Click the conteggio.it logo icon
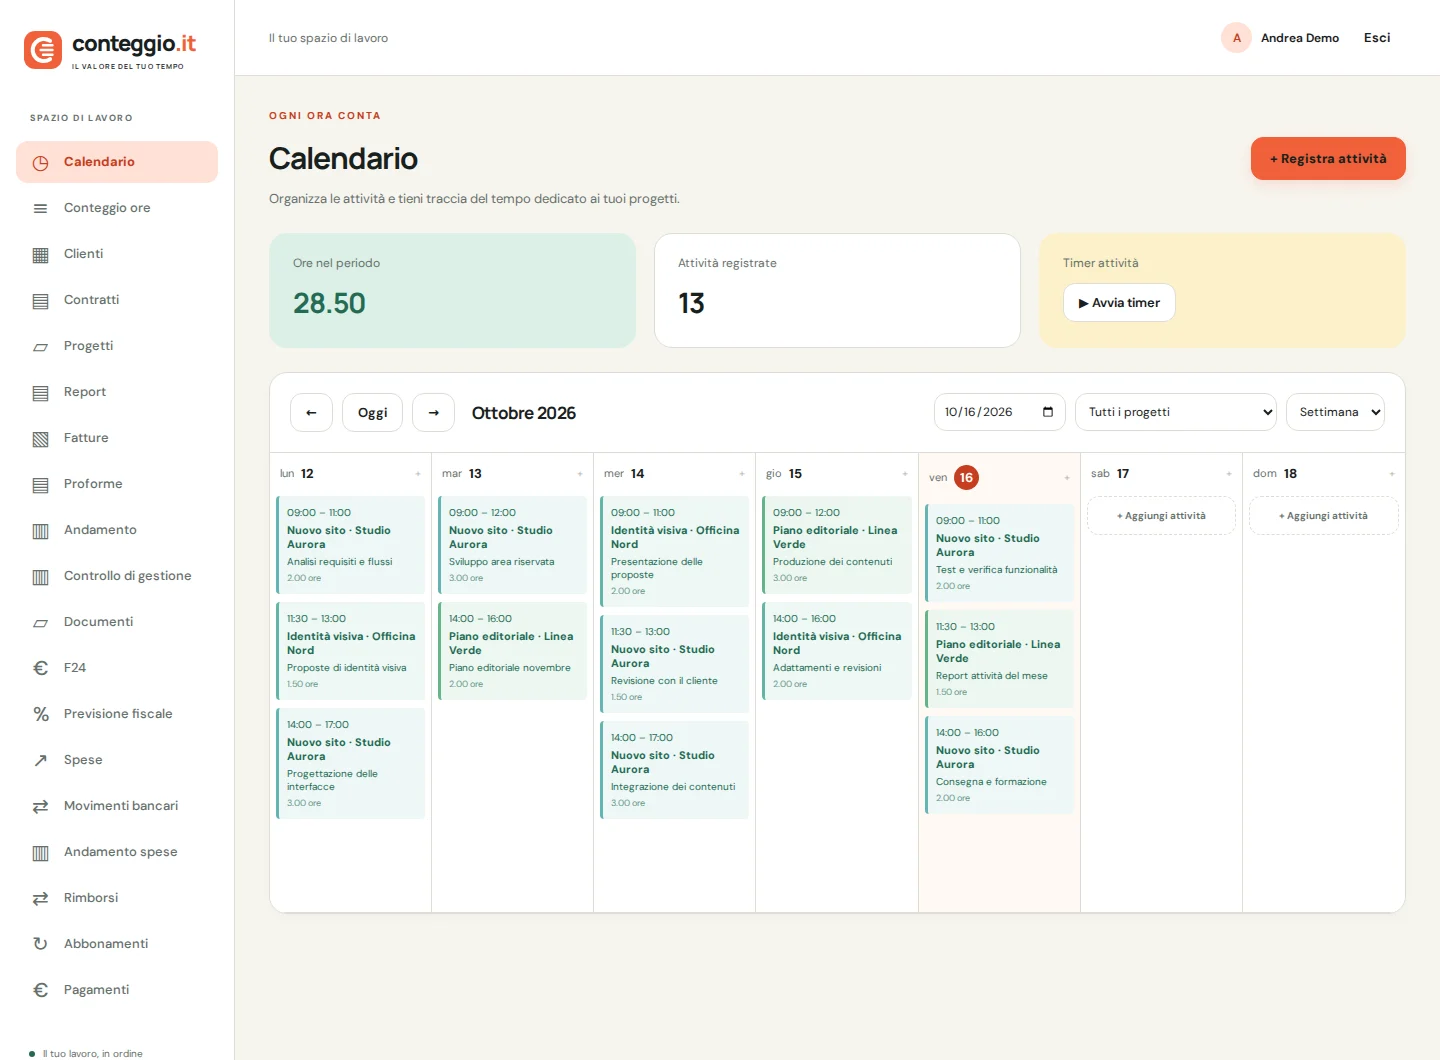Image resolution: width=1440 pixels, height=1060 pixels. point(43,50)
